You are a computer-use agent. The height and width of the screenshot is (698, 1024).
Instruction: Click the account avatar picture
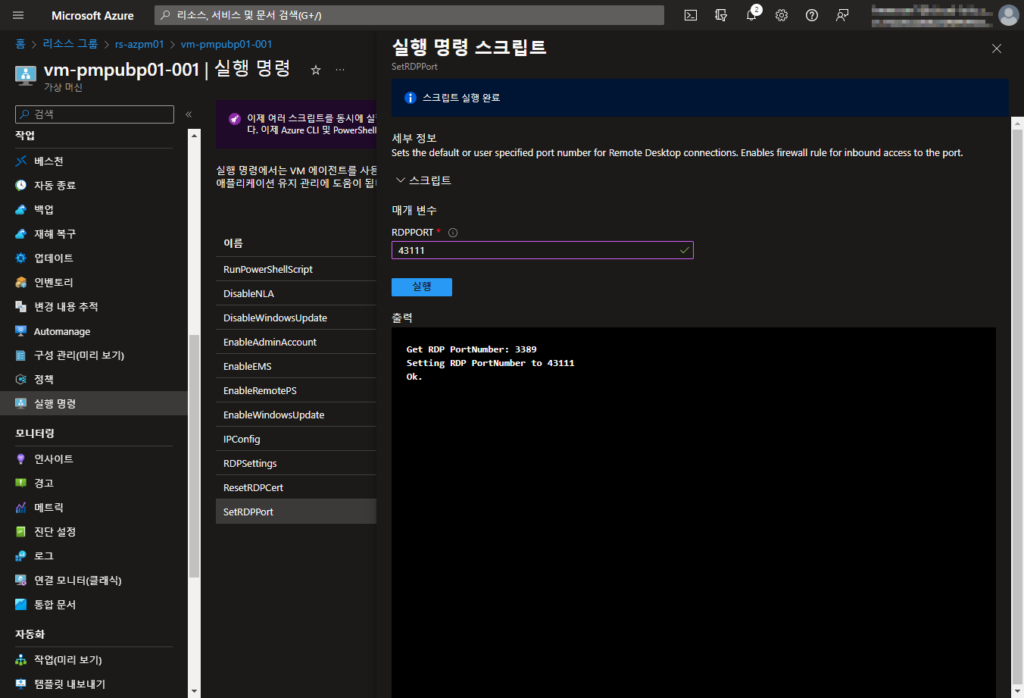tap(1009, 15)
